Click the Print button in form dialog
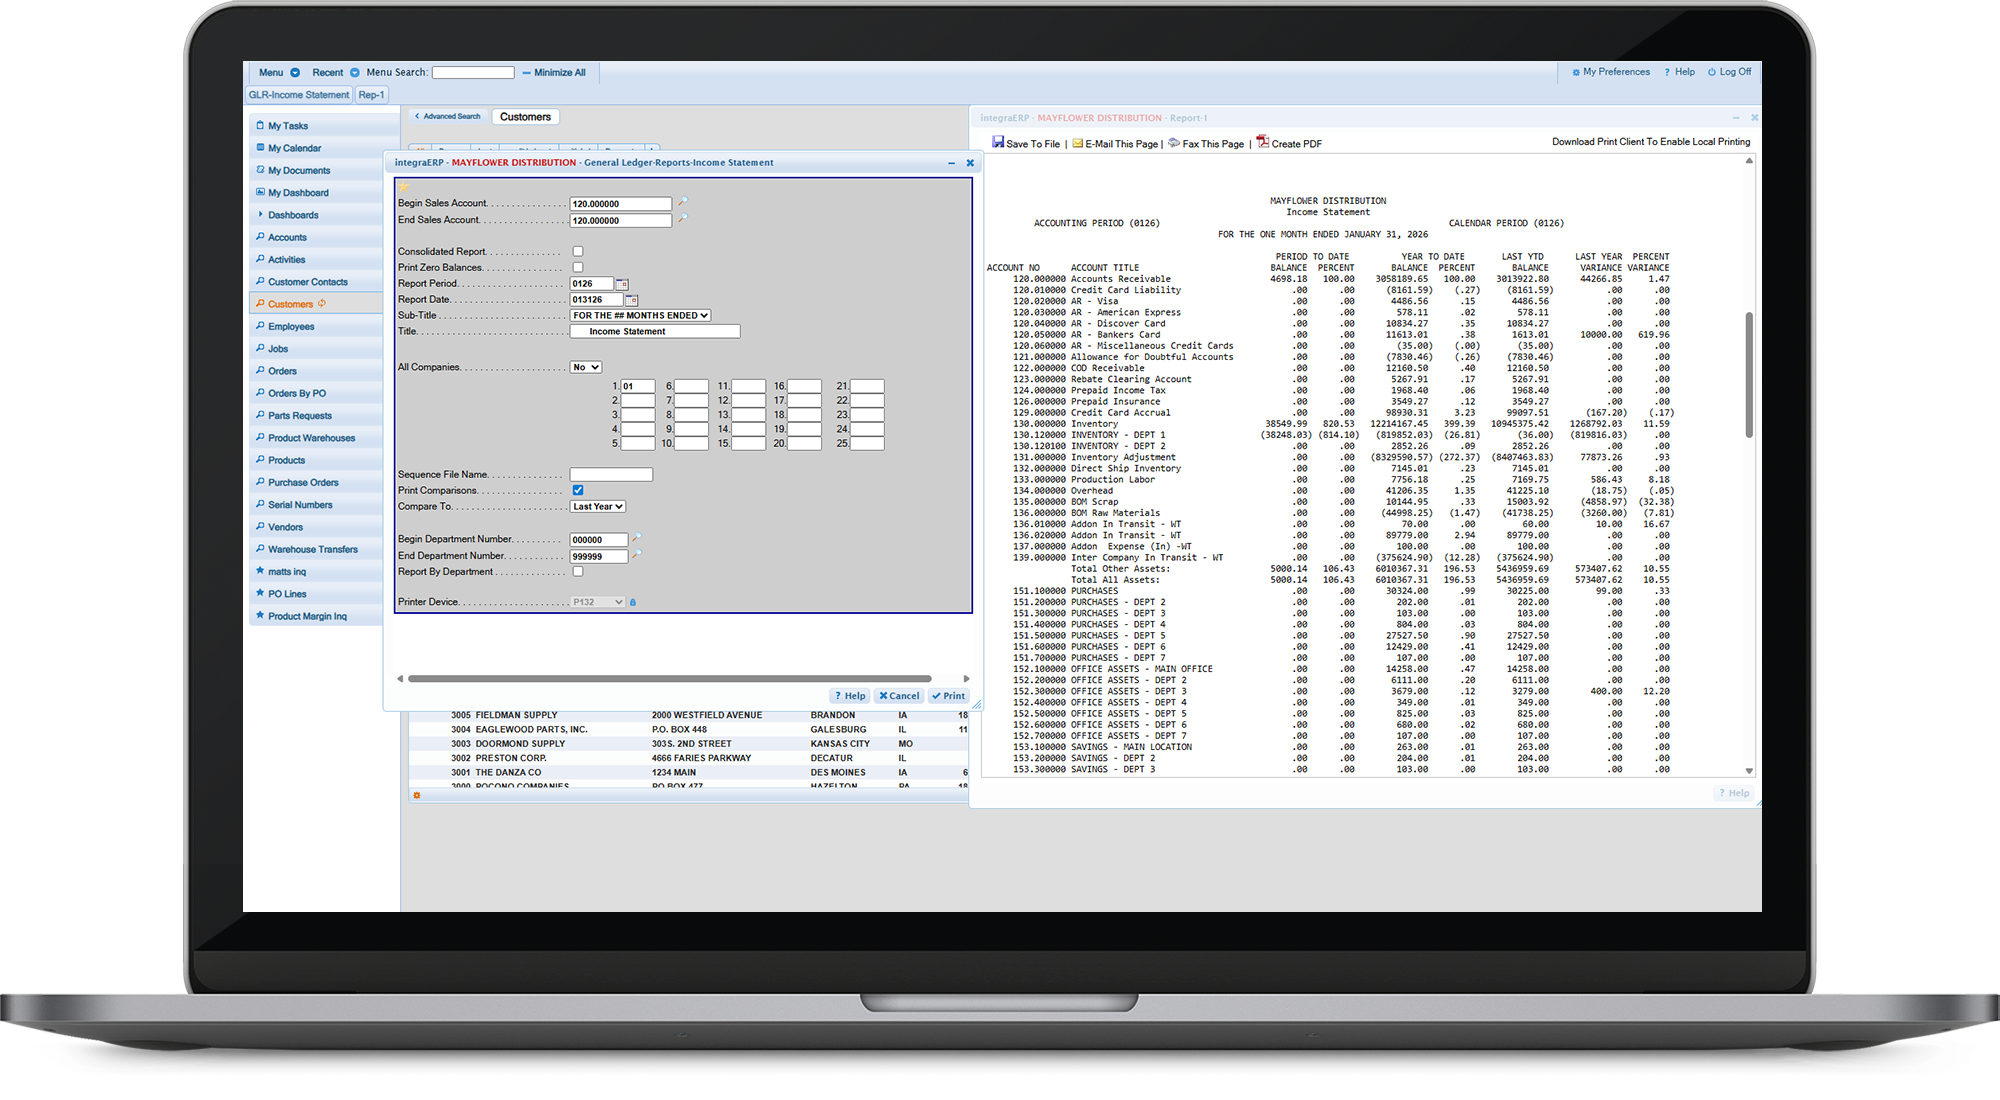The image size is (2000, 1100). click(948, 696)
